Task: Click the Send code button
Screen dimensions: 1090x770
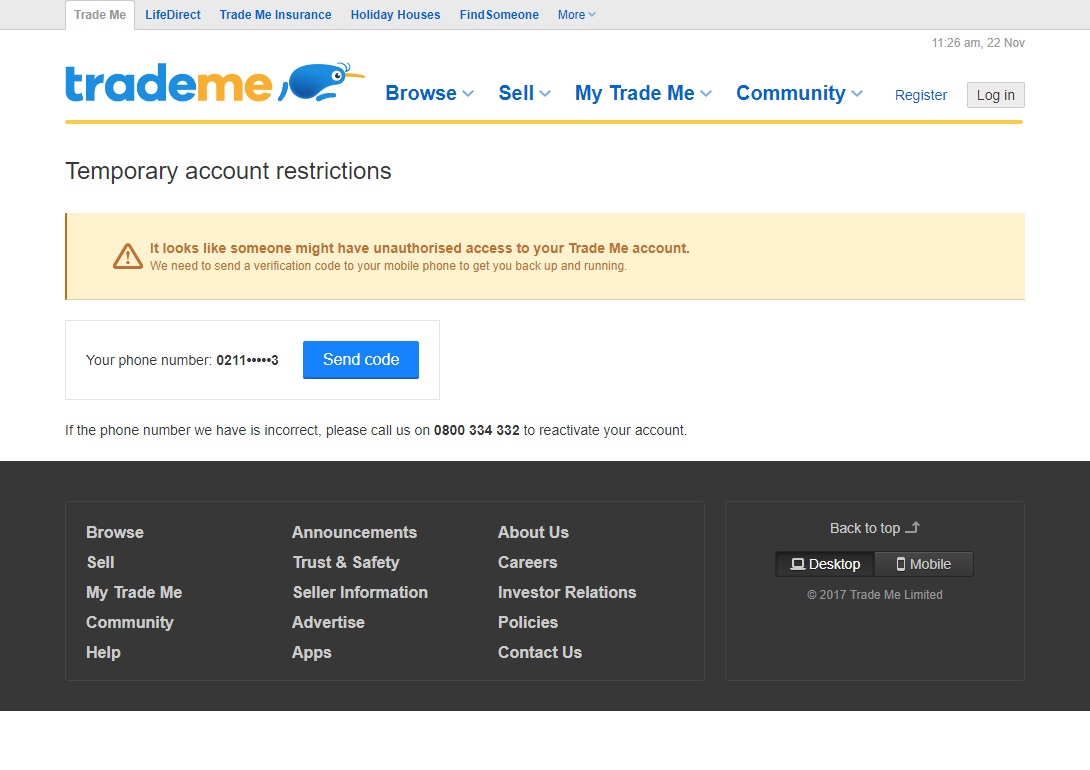Action: point(361,360)
